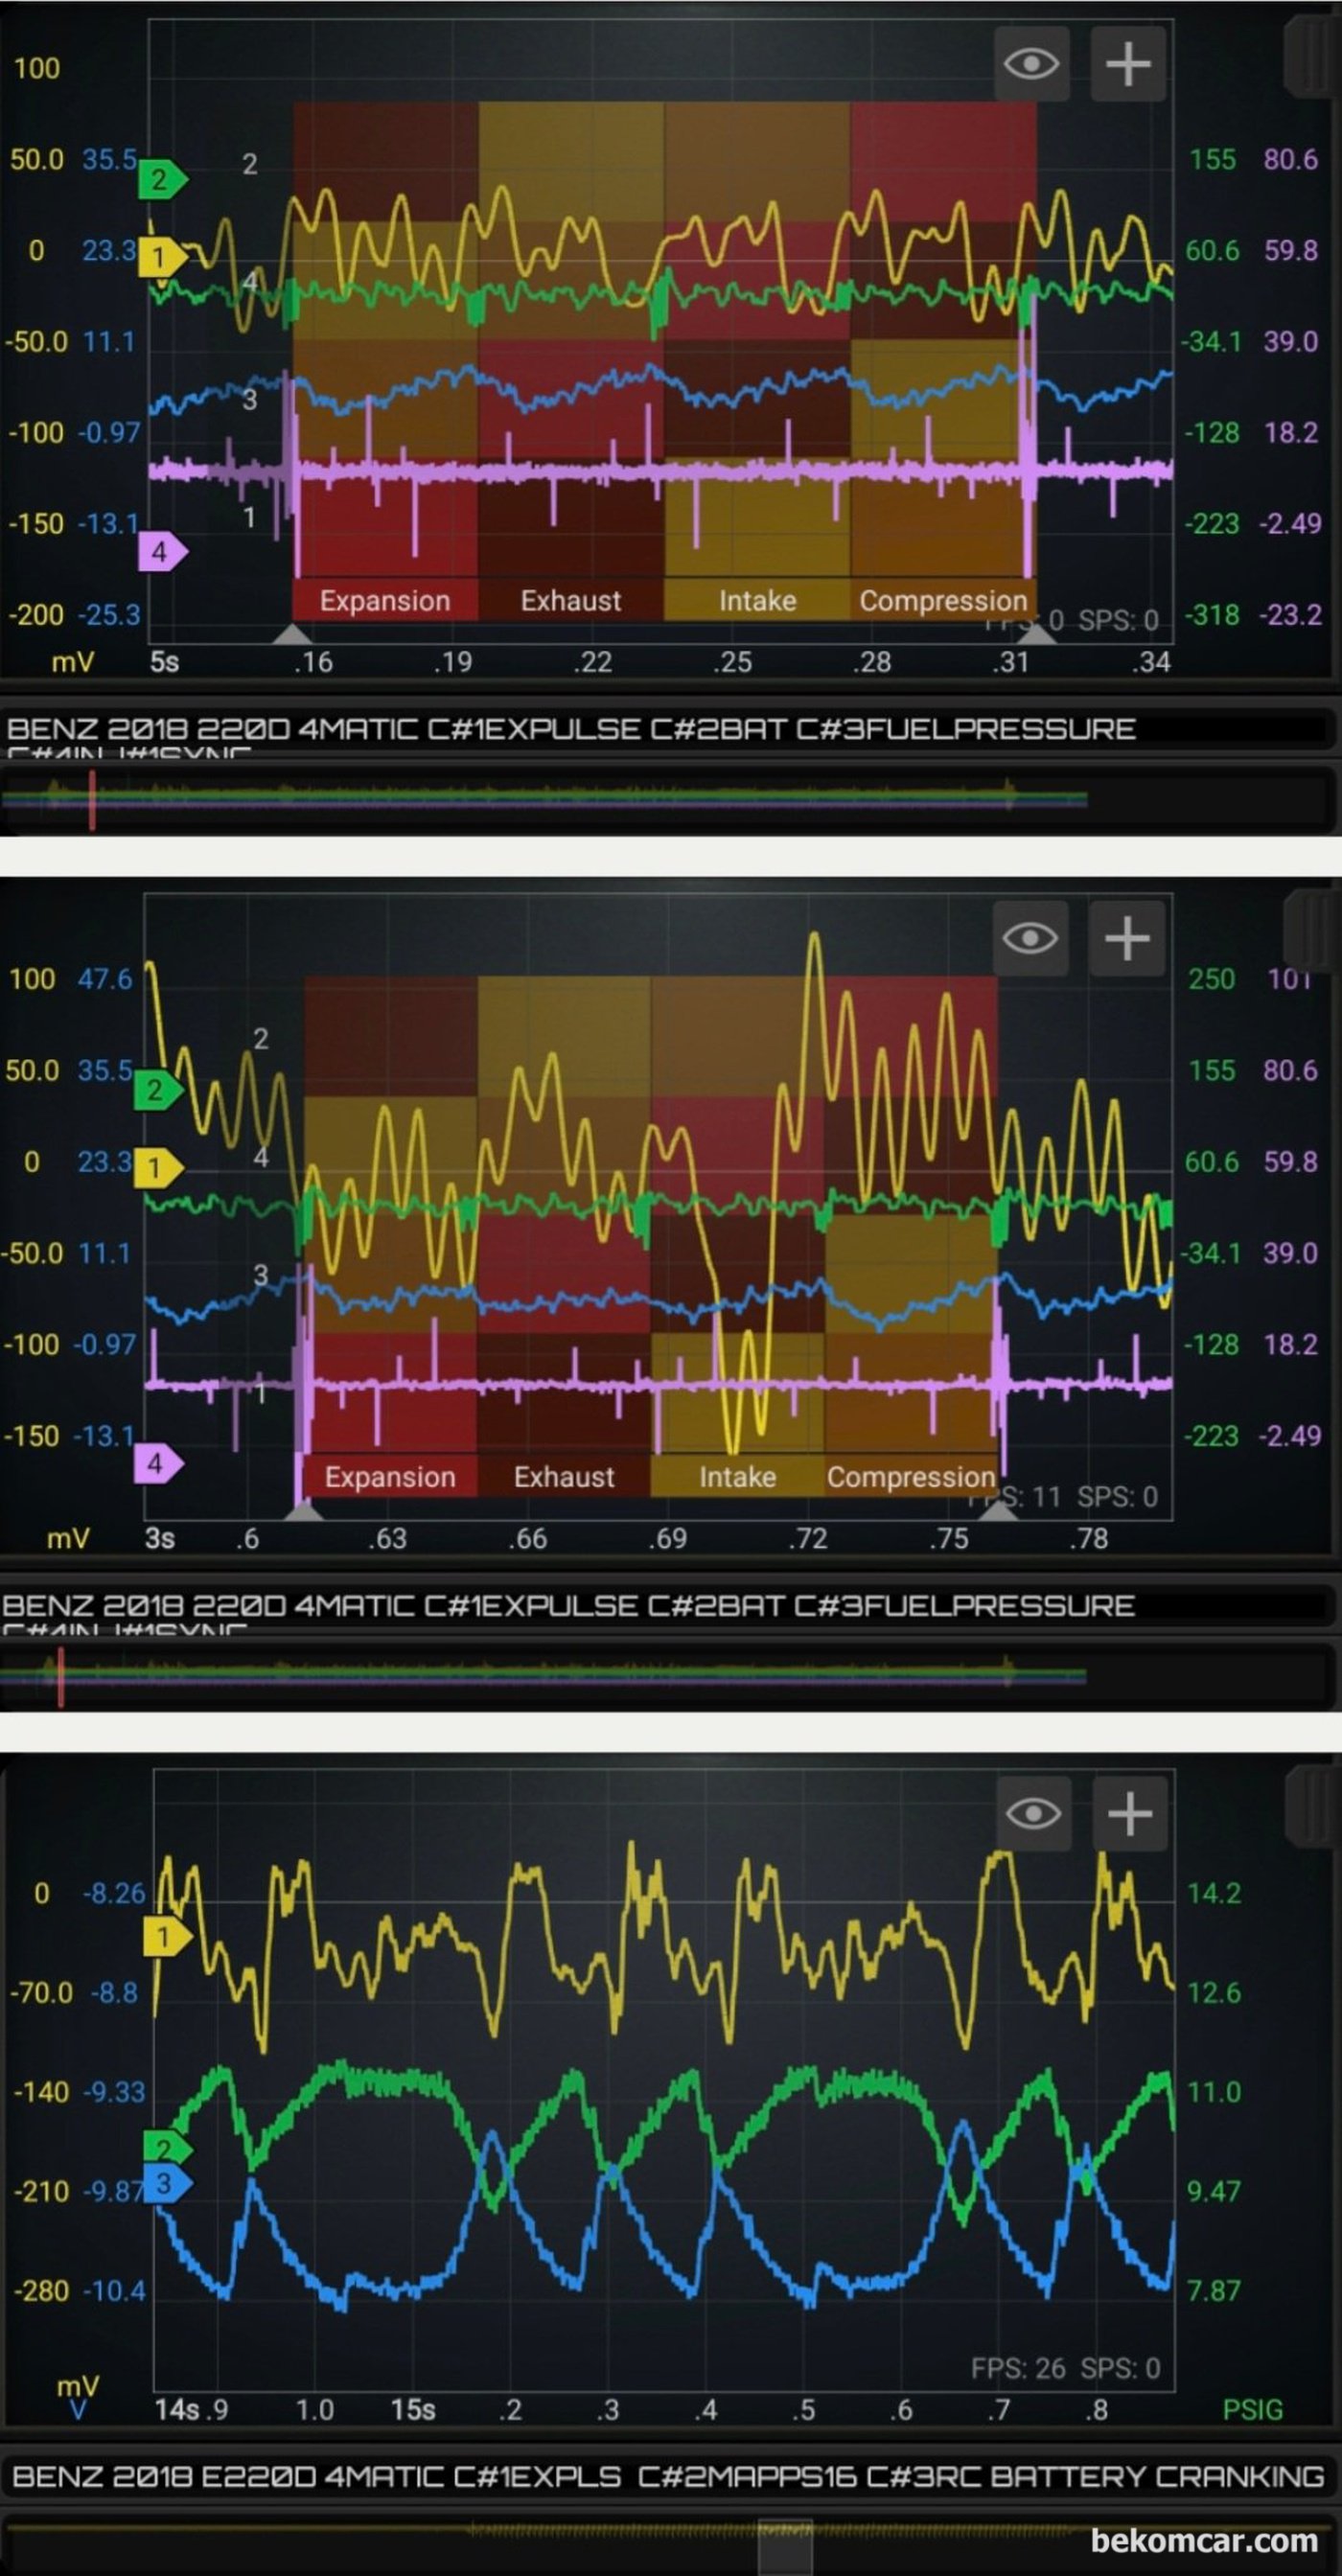Click the 3s time label in middle chart
The image size is (1342, 2576).
159,1538
